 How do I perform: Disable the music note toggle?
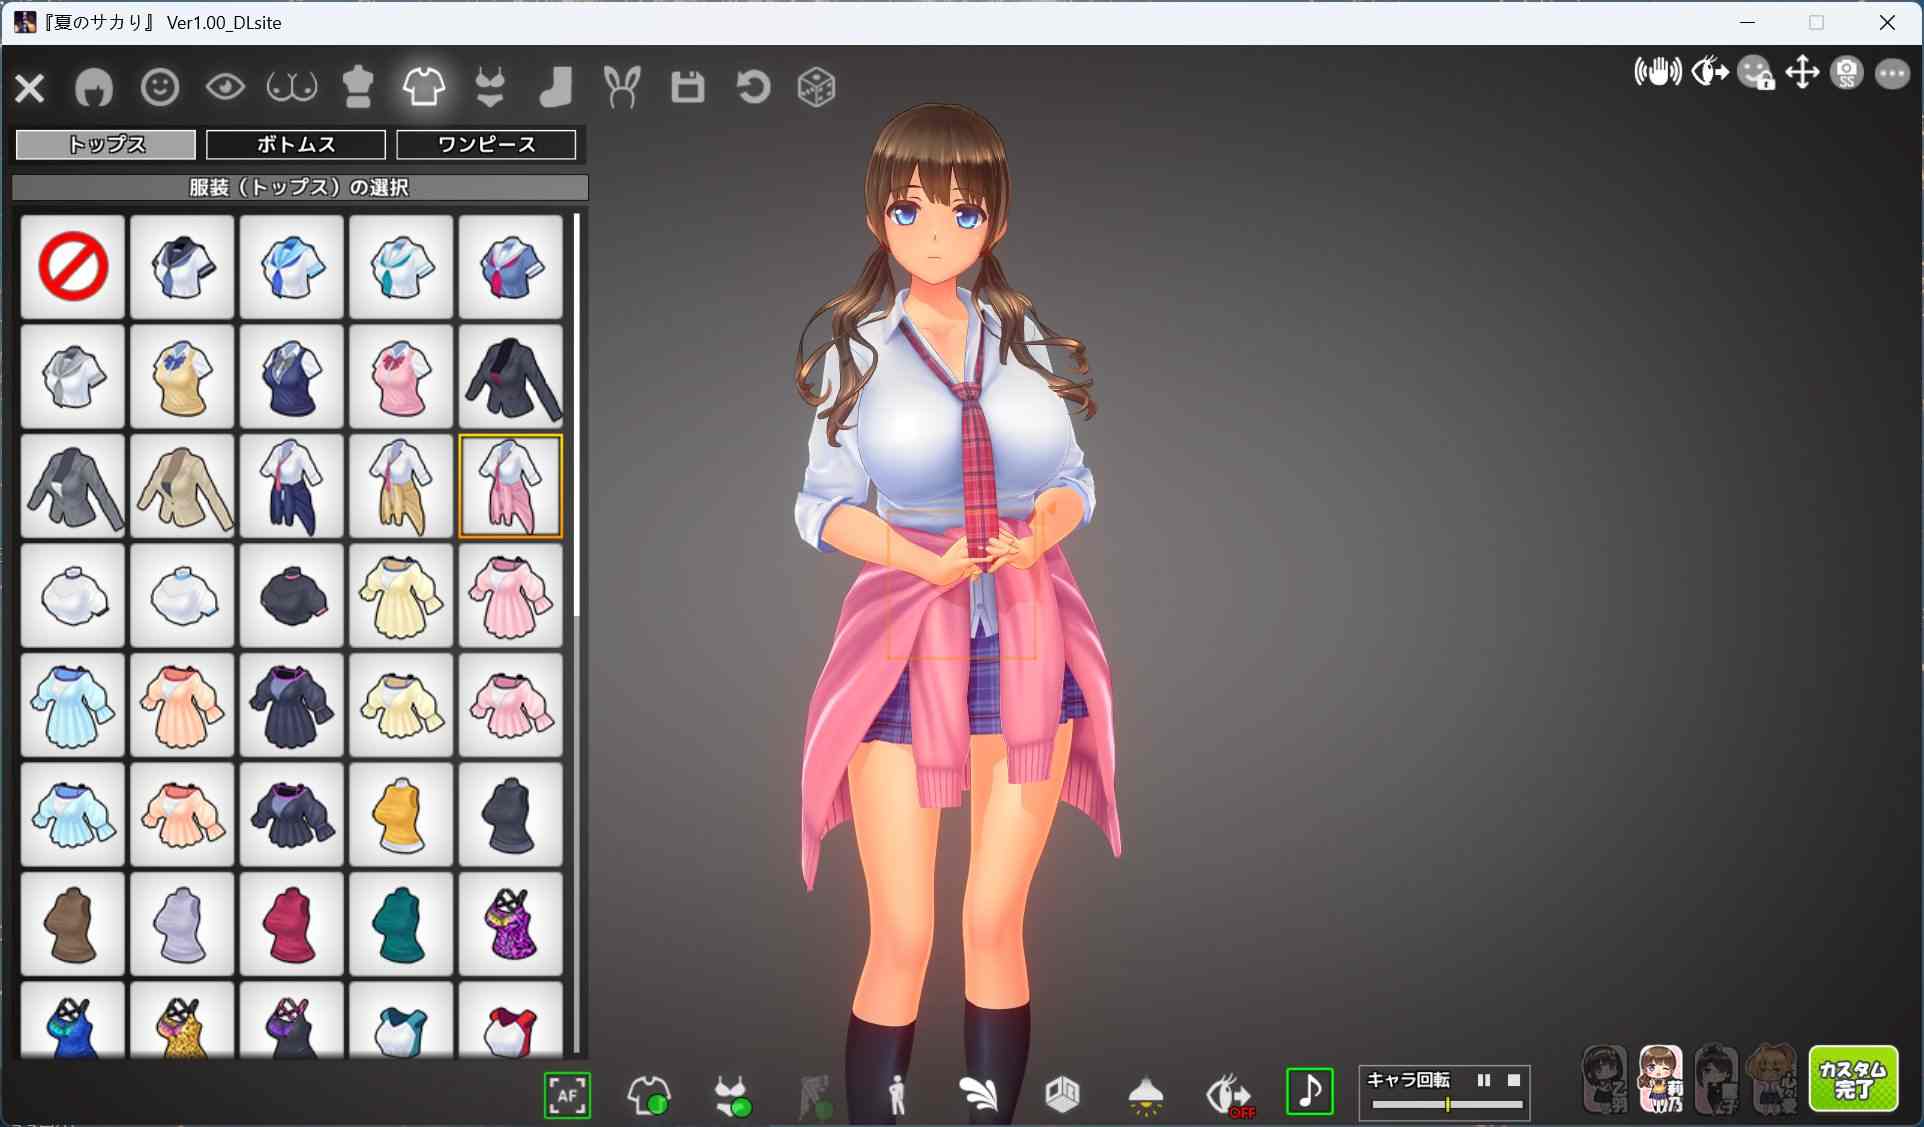[x=1309, y=1092]
